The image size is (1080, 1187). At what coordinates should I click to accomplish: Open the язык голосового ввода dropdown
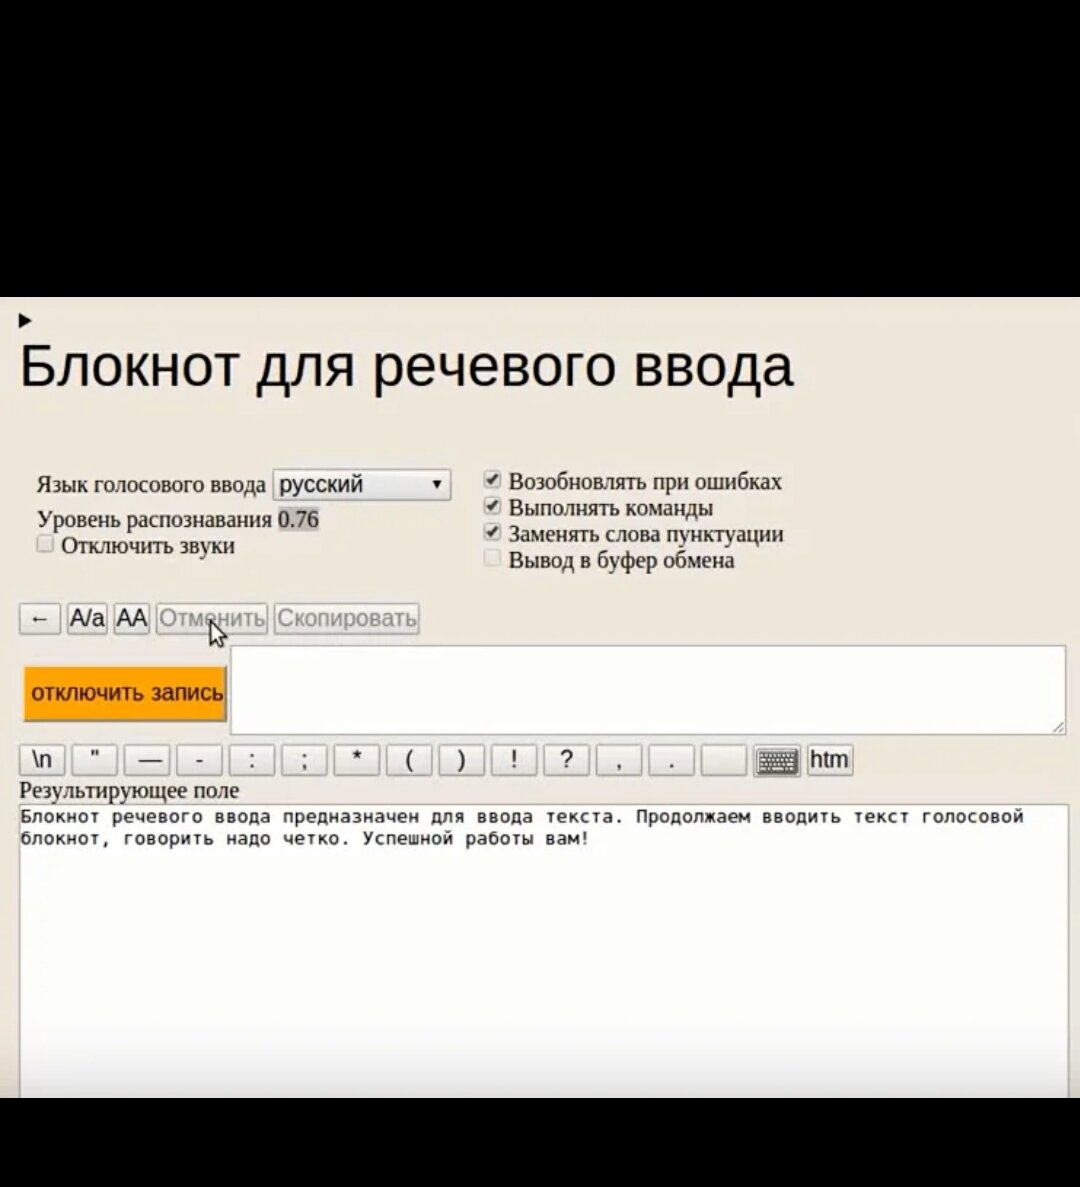[362, 484]
